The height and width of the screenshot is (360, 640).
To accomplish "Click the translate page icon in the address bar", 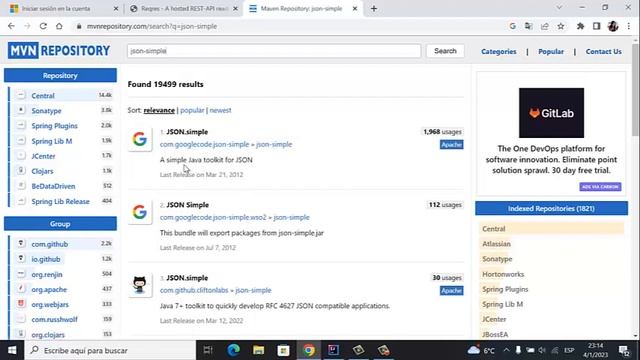I will pos(529,26).
